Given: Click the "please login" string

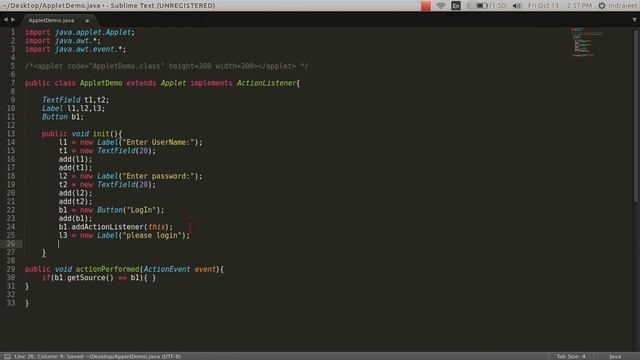Looking at the screenshot, I should point(152,236).
